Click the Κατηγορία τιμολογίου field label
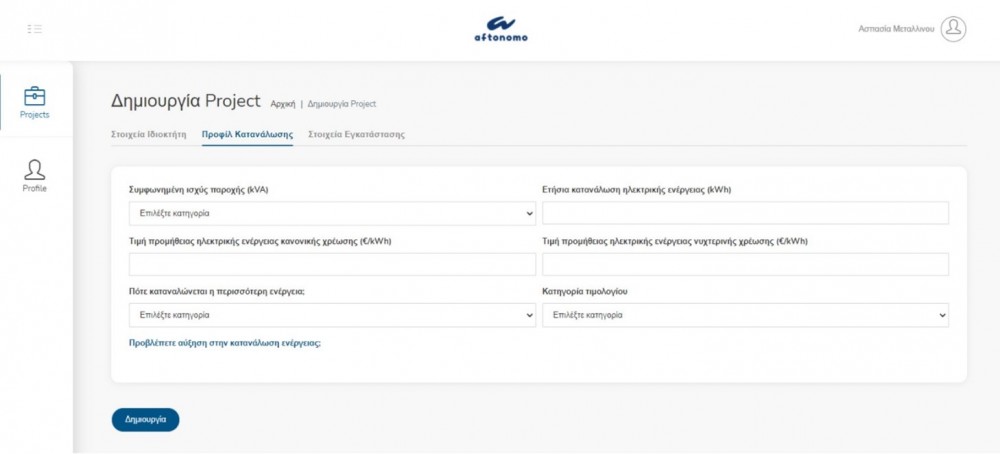The height and width of the screenshot is (454, 1000). 585,291
